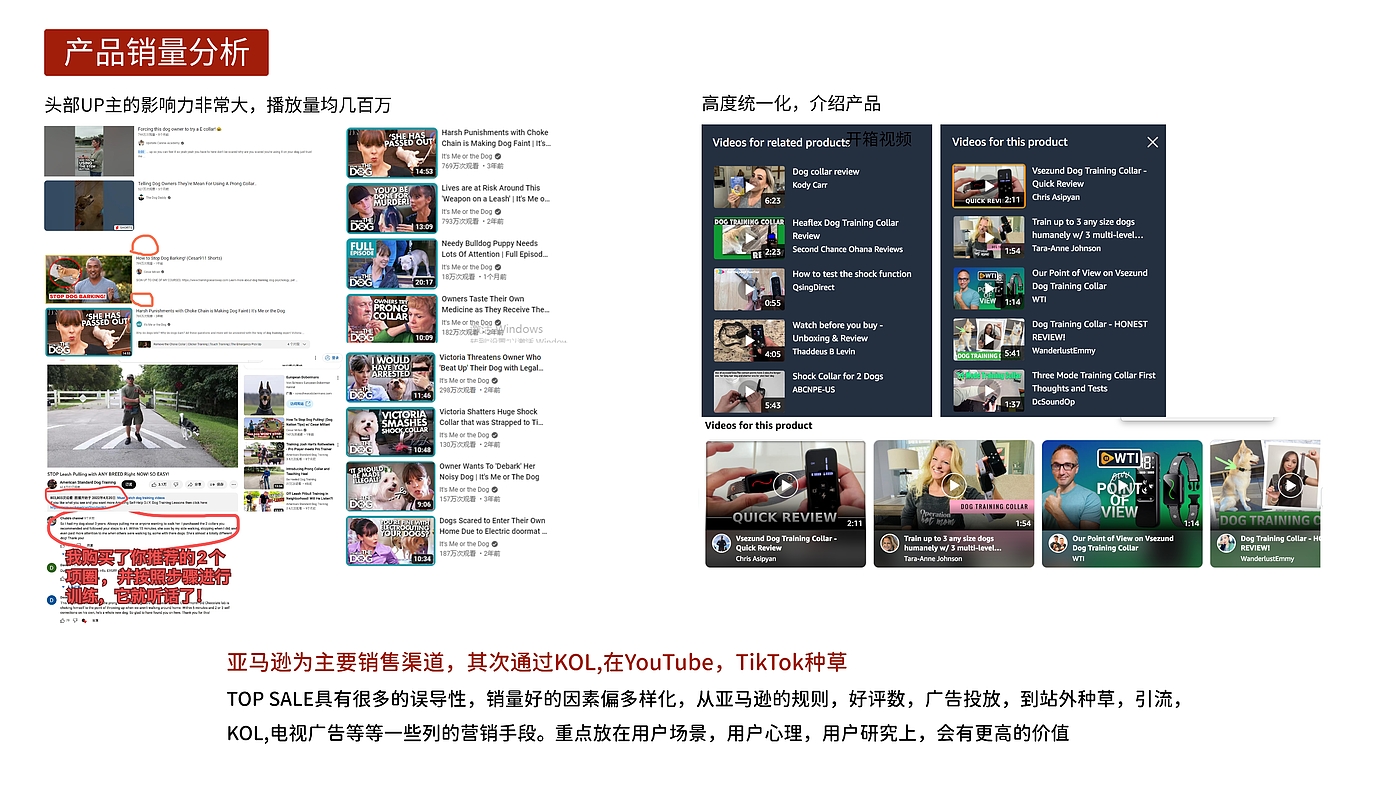Open 'How to test the shock function' title
The width and height of the screenshot is (1400, 788).
pos(852,274)
